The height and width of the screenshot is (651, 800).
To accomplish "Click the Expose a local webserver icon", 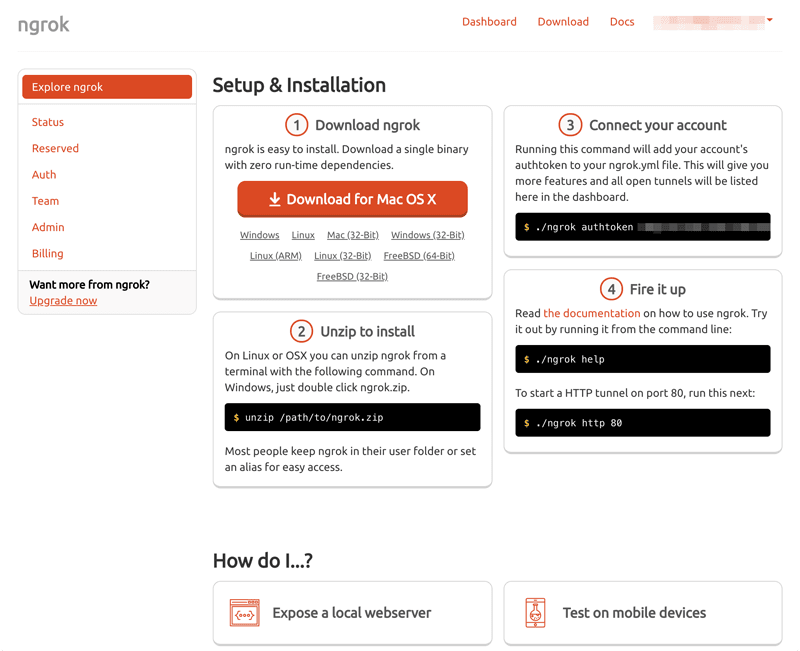I will pyautogui.click(x=245, y=612).
